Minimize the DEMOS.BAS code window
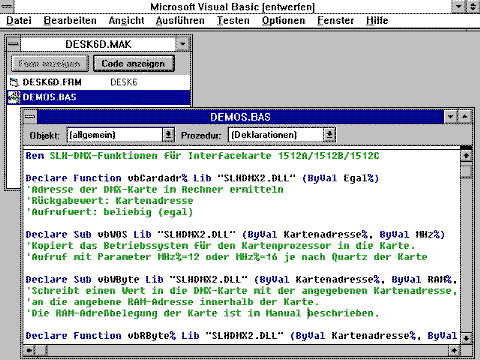 [451, 117]
